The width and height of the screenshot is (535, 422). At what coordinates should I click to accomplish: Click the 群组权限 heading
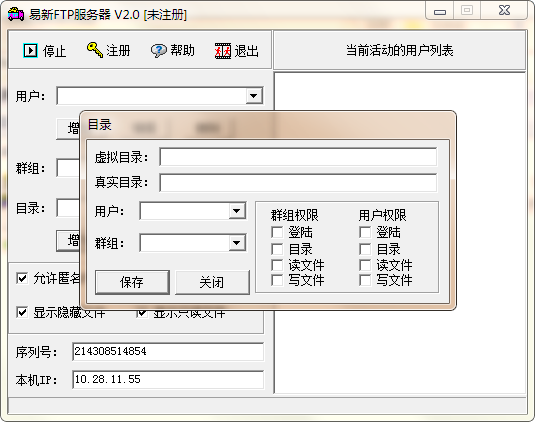click(x=294, y=215)
